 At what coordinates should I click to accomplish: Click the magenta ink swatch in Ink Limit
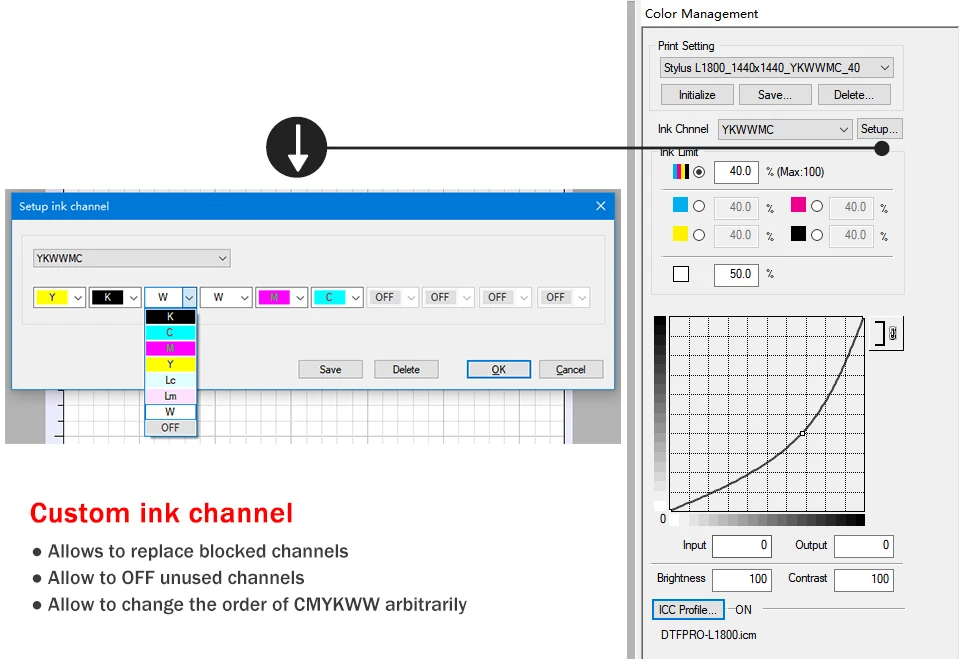click(x=798, y=205)
